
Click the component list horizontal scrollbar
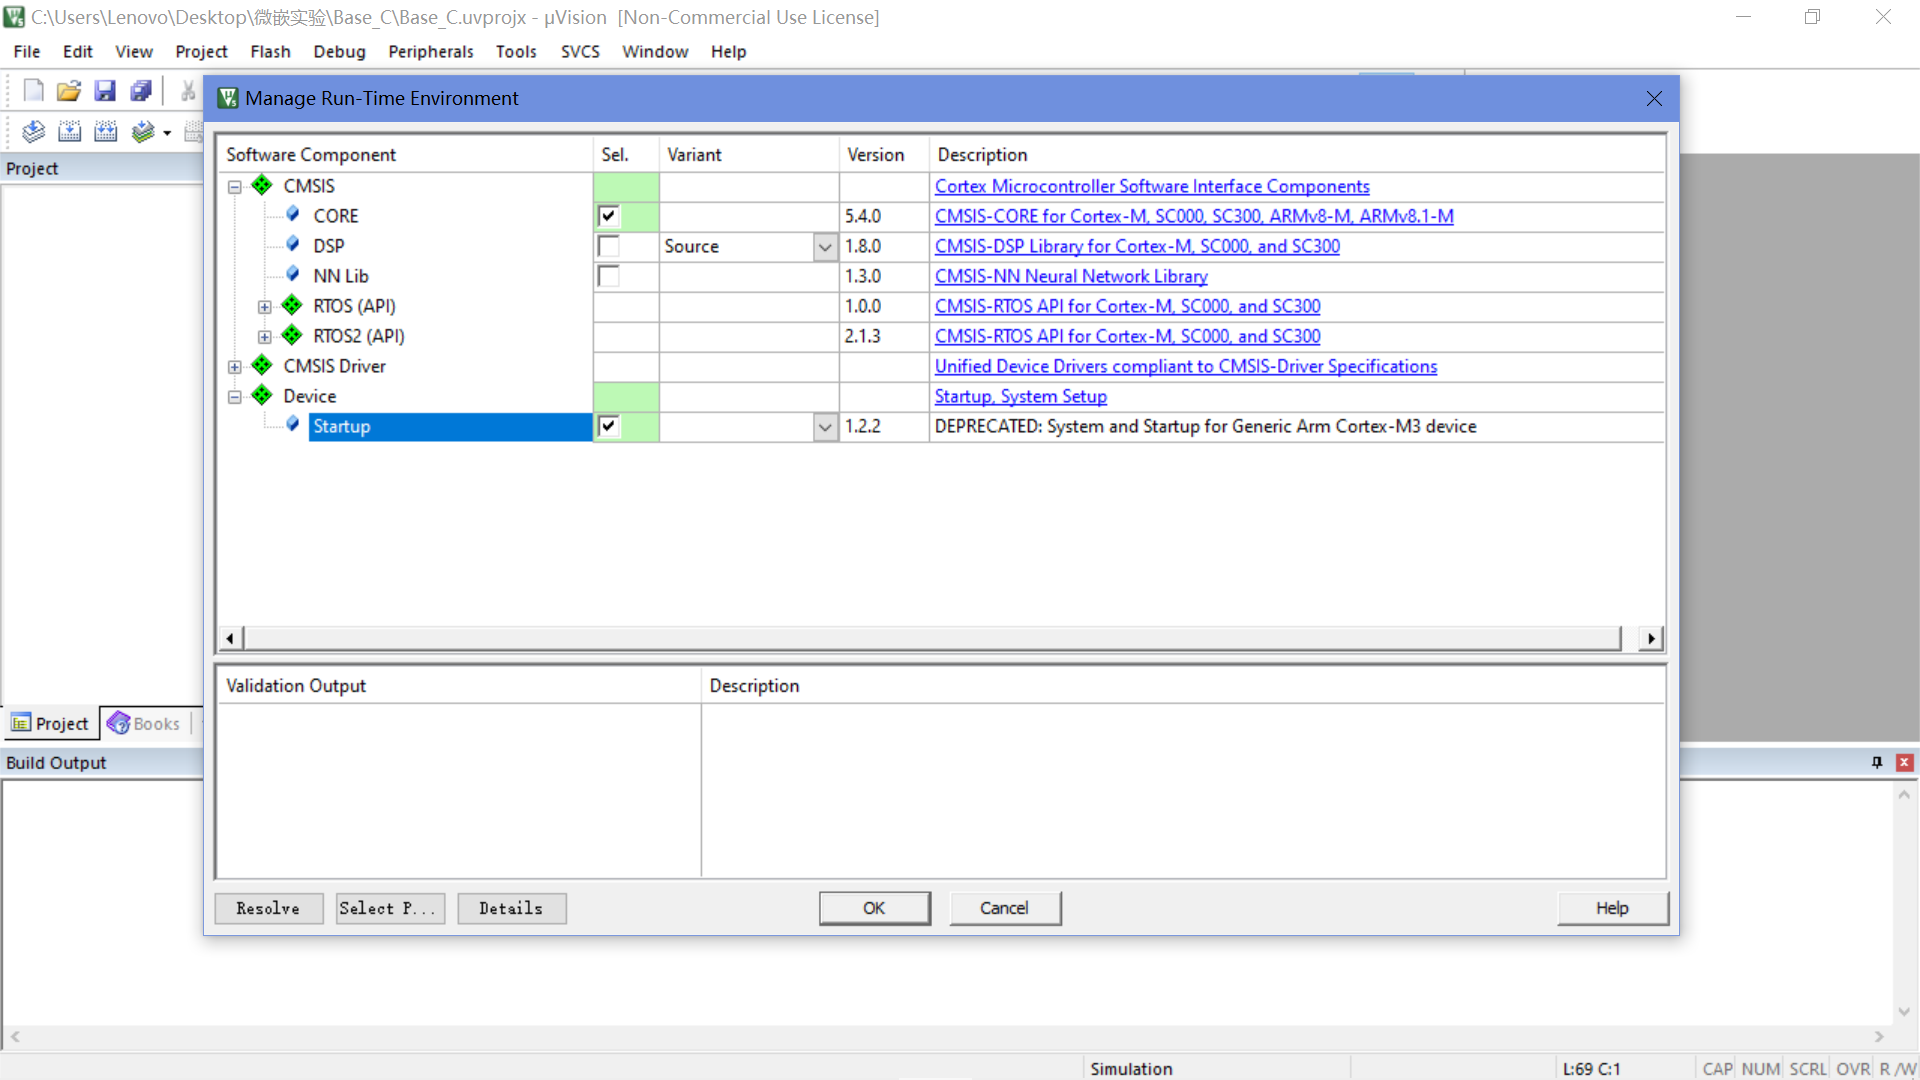tap(930, 638)
